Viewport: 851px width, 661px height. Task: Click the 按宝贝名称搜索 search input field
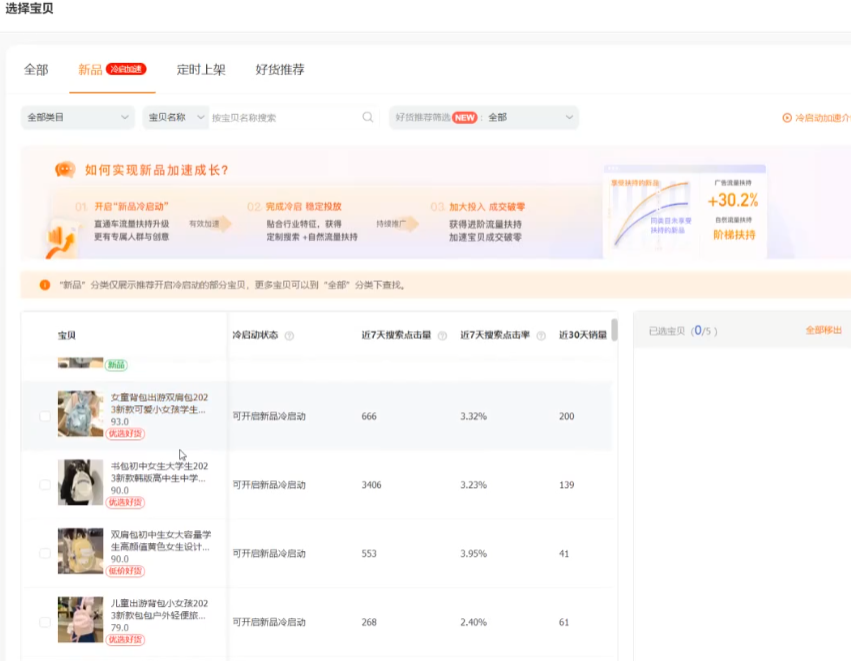284,117
